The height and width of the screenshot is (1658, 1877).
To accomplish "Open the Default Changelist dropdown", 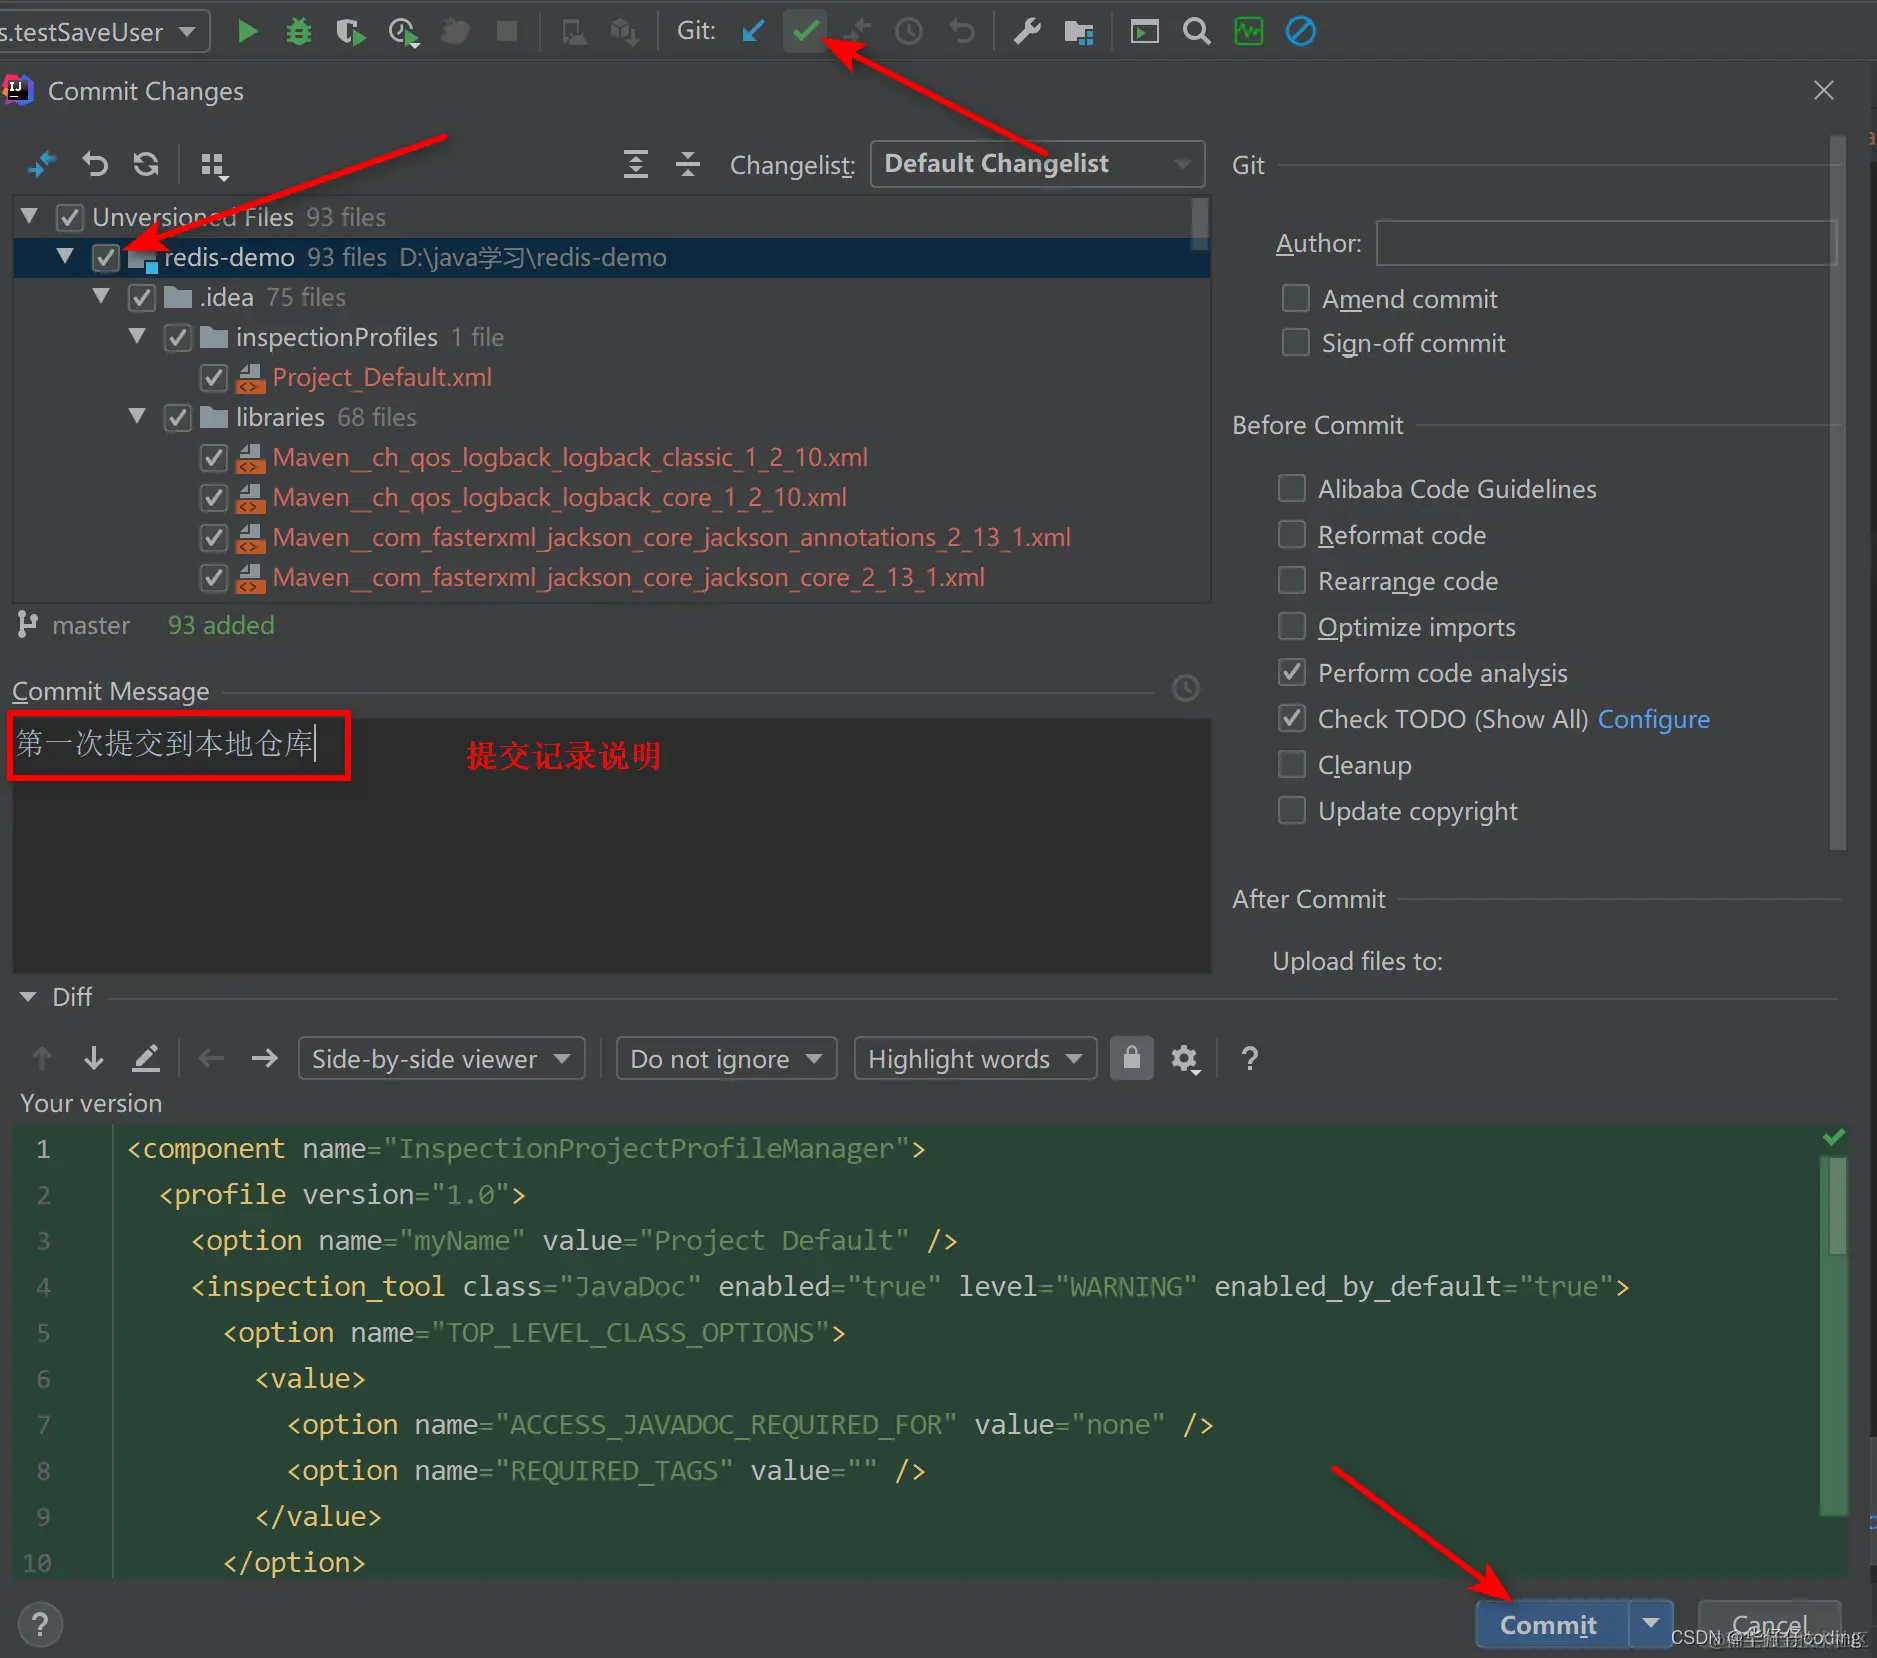I will coord(1037,164).
